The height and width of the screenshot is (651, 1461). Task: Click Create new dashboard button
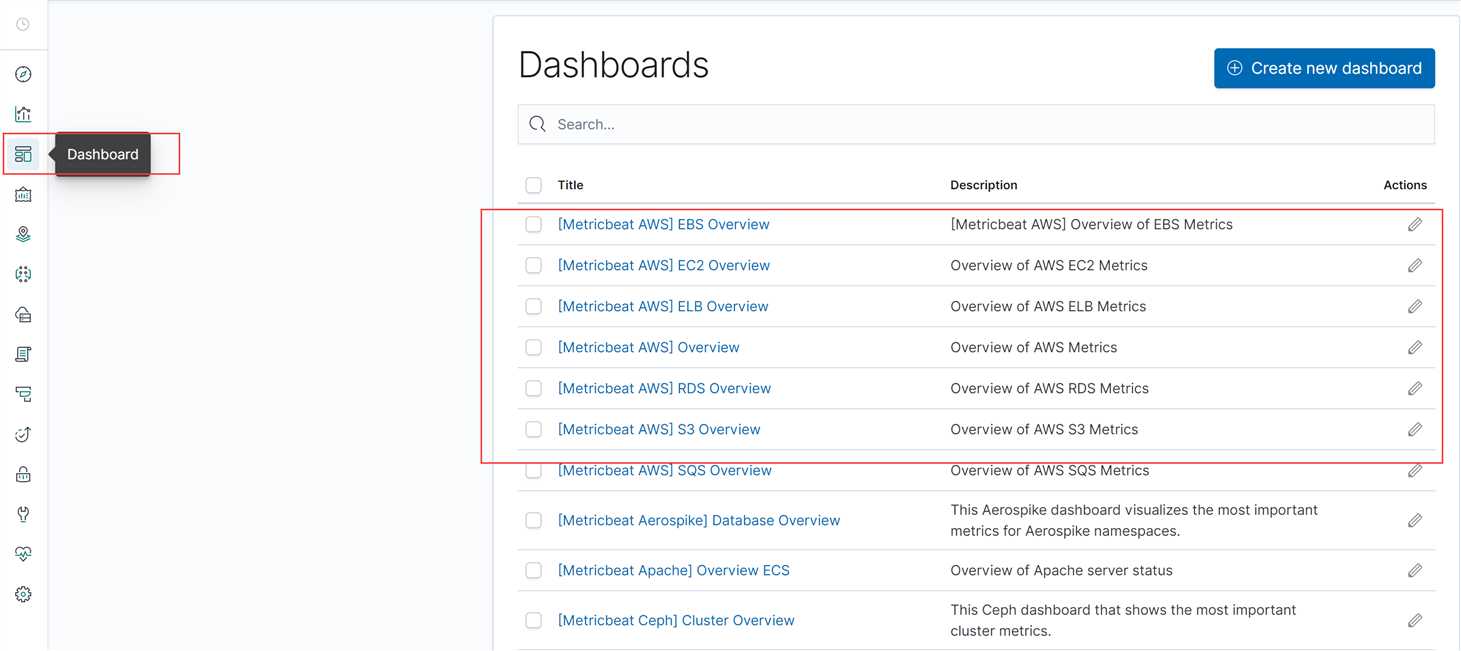pos(1324,68)
